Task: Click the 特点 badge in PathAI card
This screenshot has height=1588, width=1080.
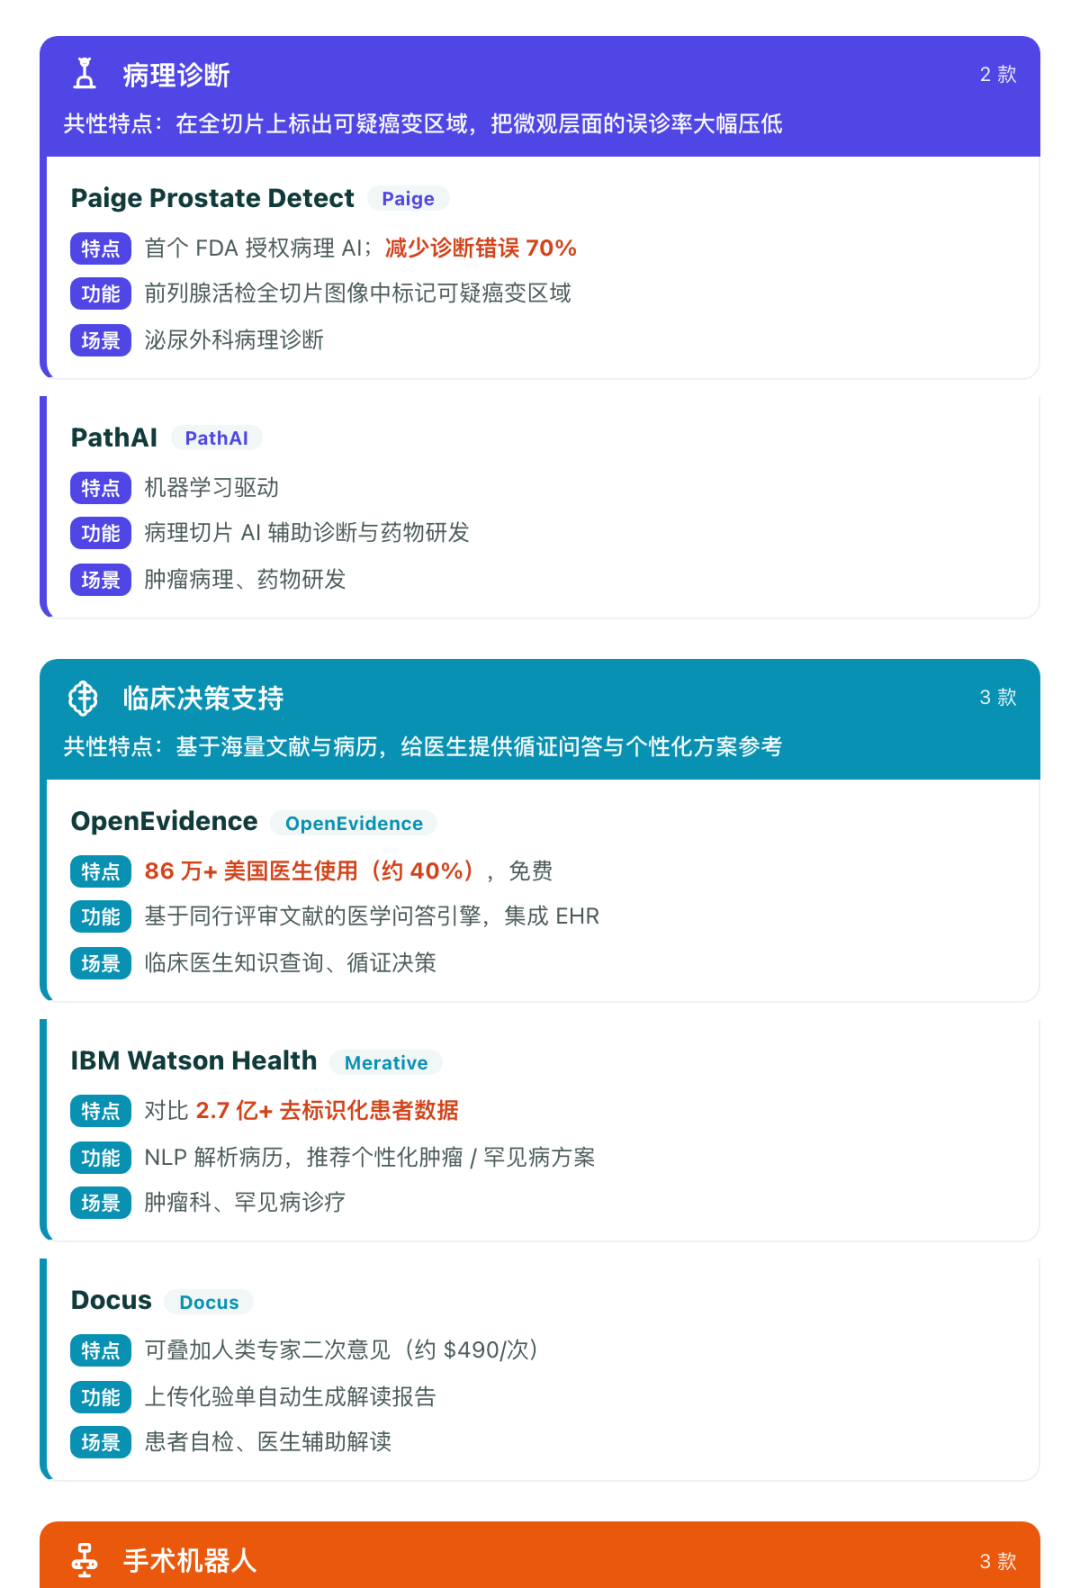Action: [100, 488]
